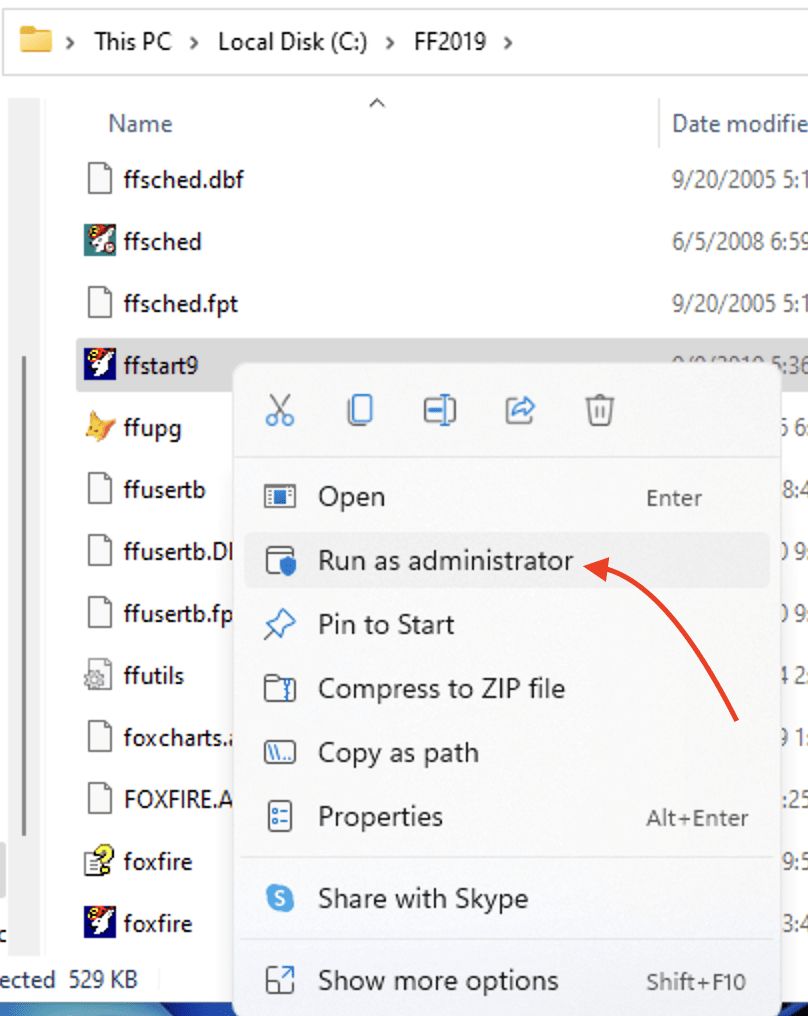The height and width of the screenshot is (1016, 808).
Task: Click Local Disk (C:) breadcrumb
Action: pos(293,42)
